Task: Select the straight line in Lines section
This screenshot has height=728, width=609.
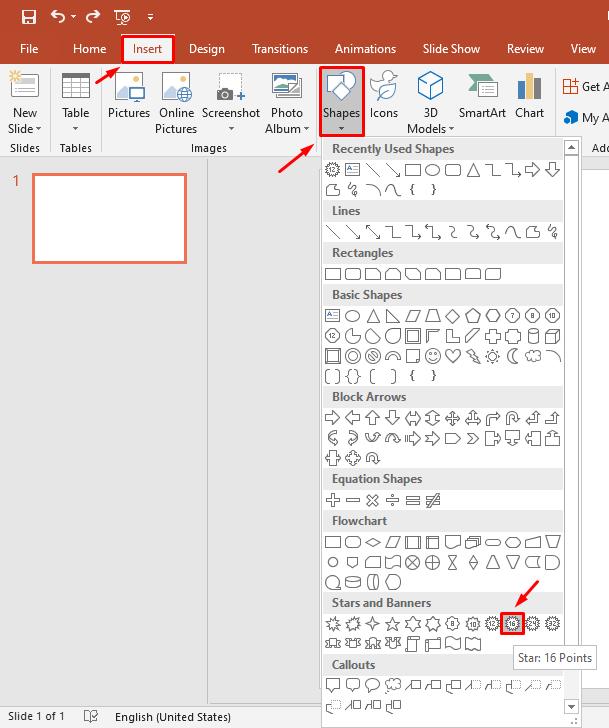Action: (332, 232)
